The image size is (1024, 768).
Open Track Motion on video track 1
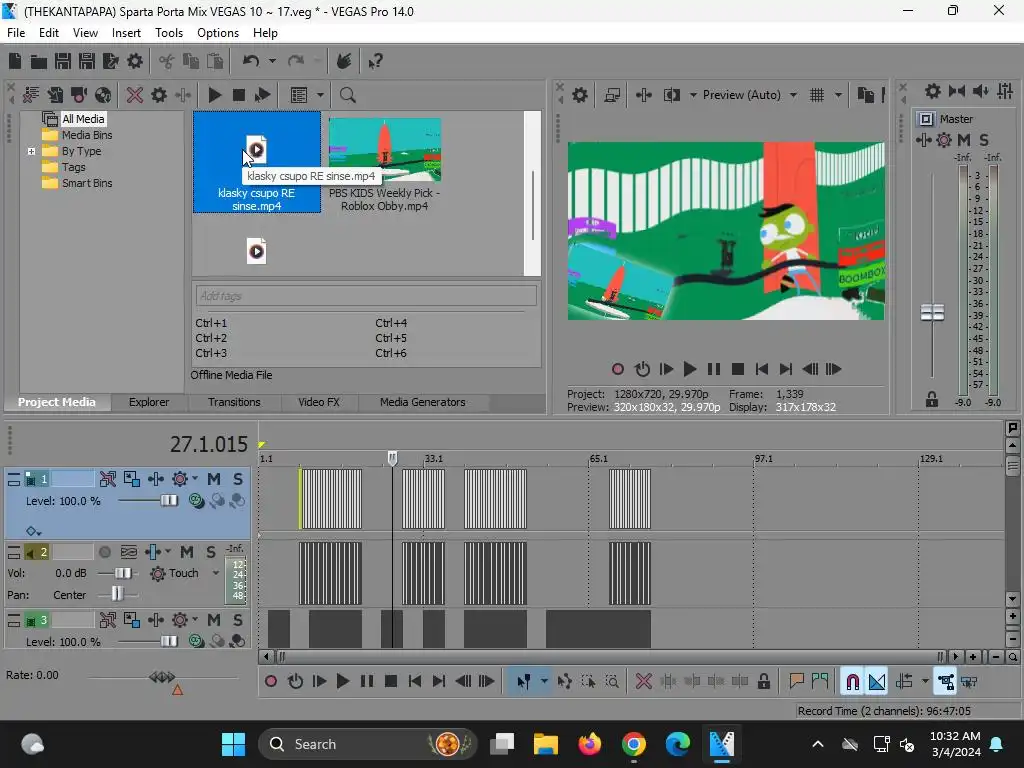131,479
